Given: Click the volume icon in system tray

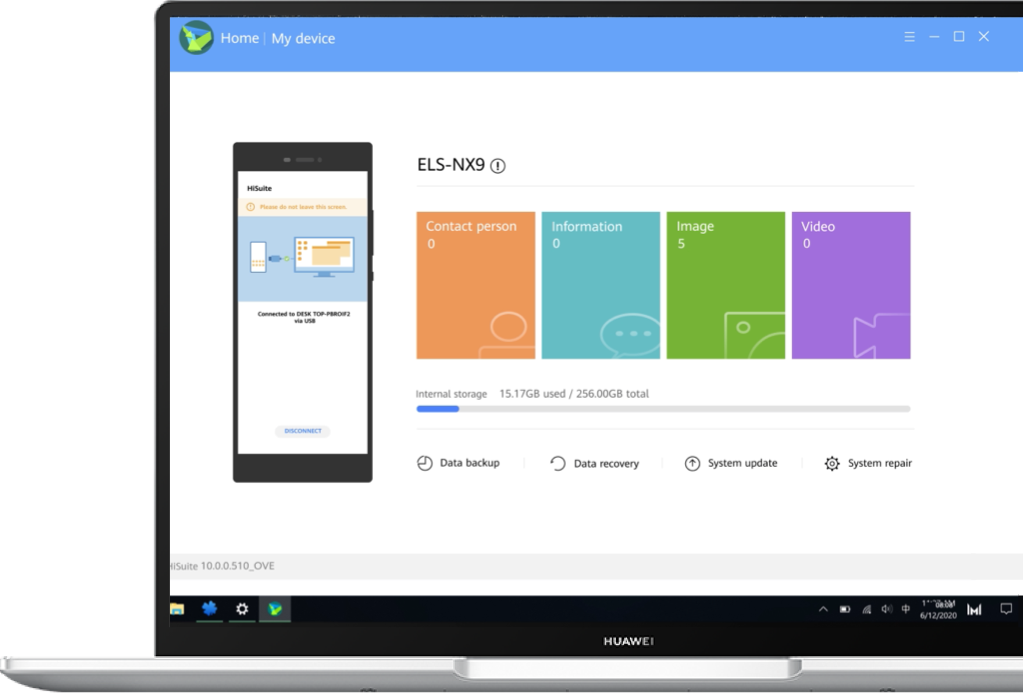Looking at the screenshot, I should point(885,609).
